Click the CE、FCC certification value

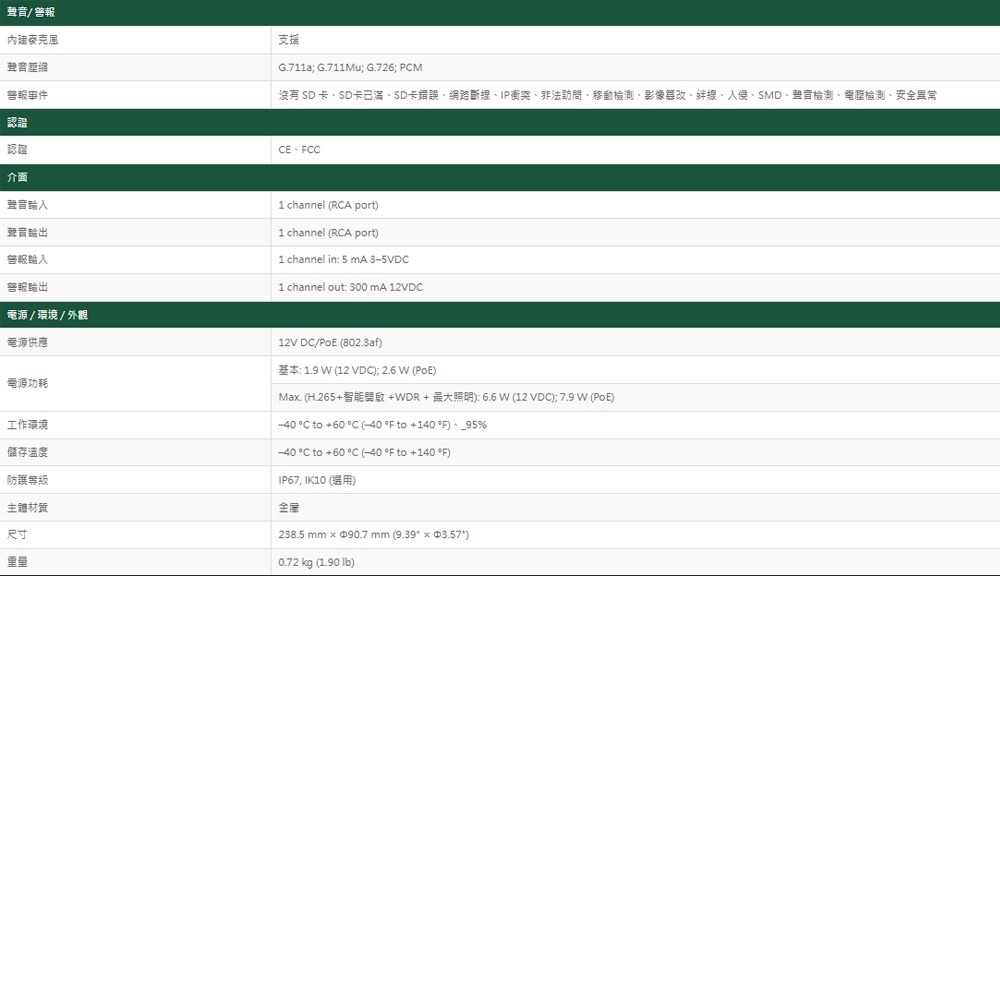coord(299,149)
